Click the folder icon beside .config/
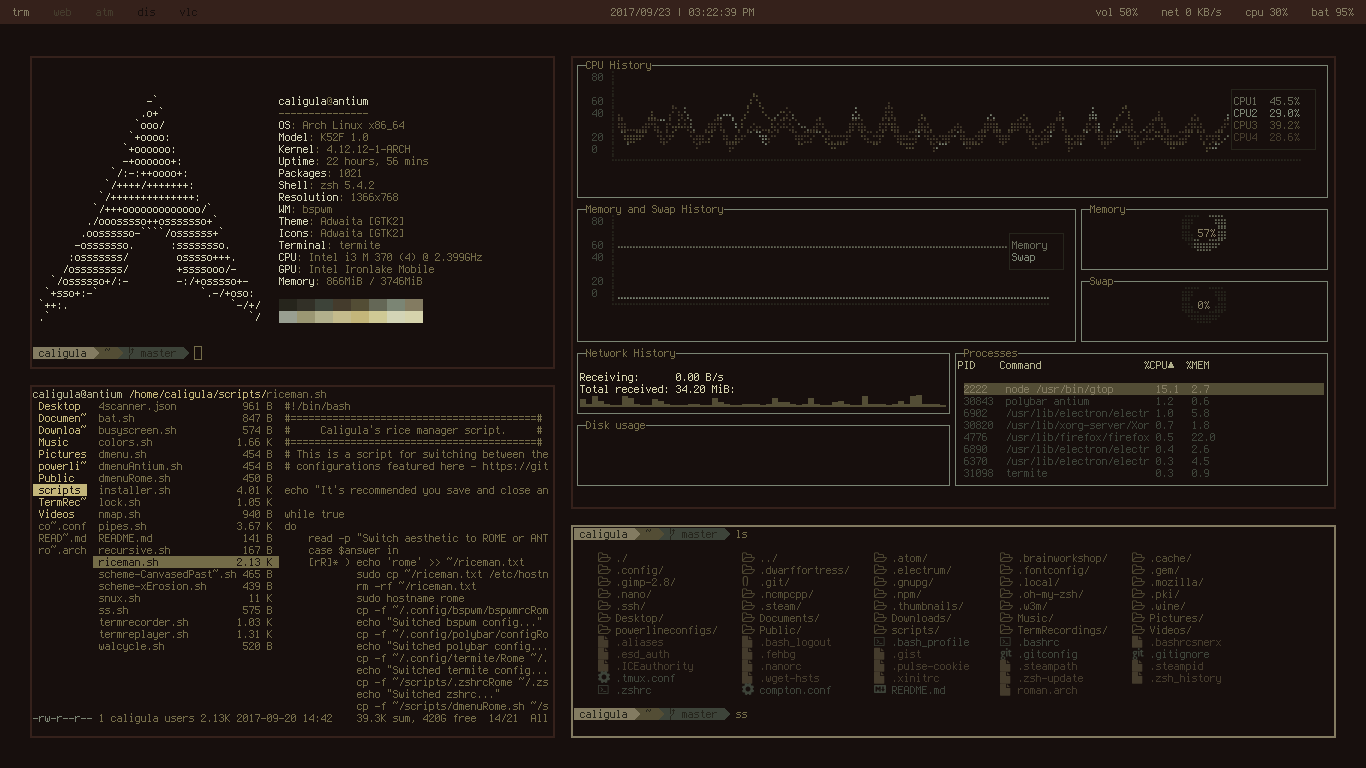This screenshot has height=768, width=1366. [604, 570]
